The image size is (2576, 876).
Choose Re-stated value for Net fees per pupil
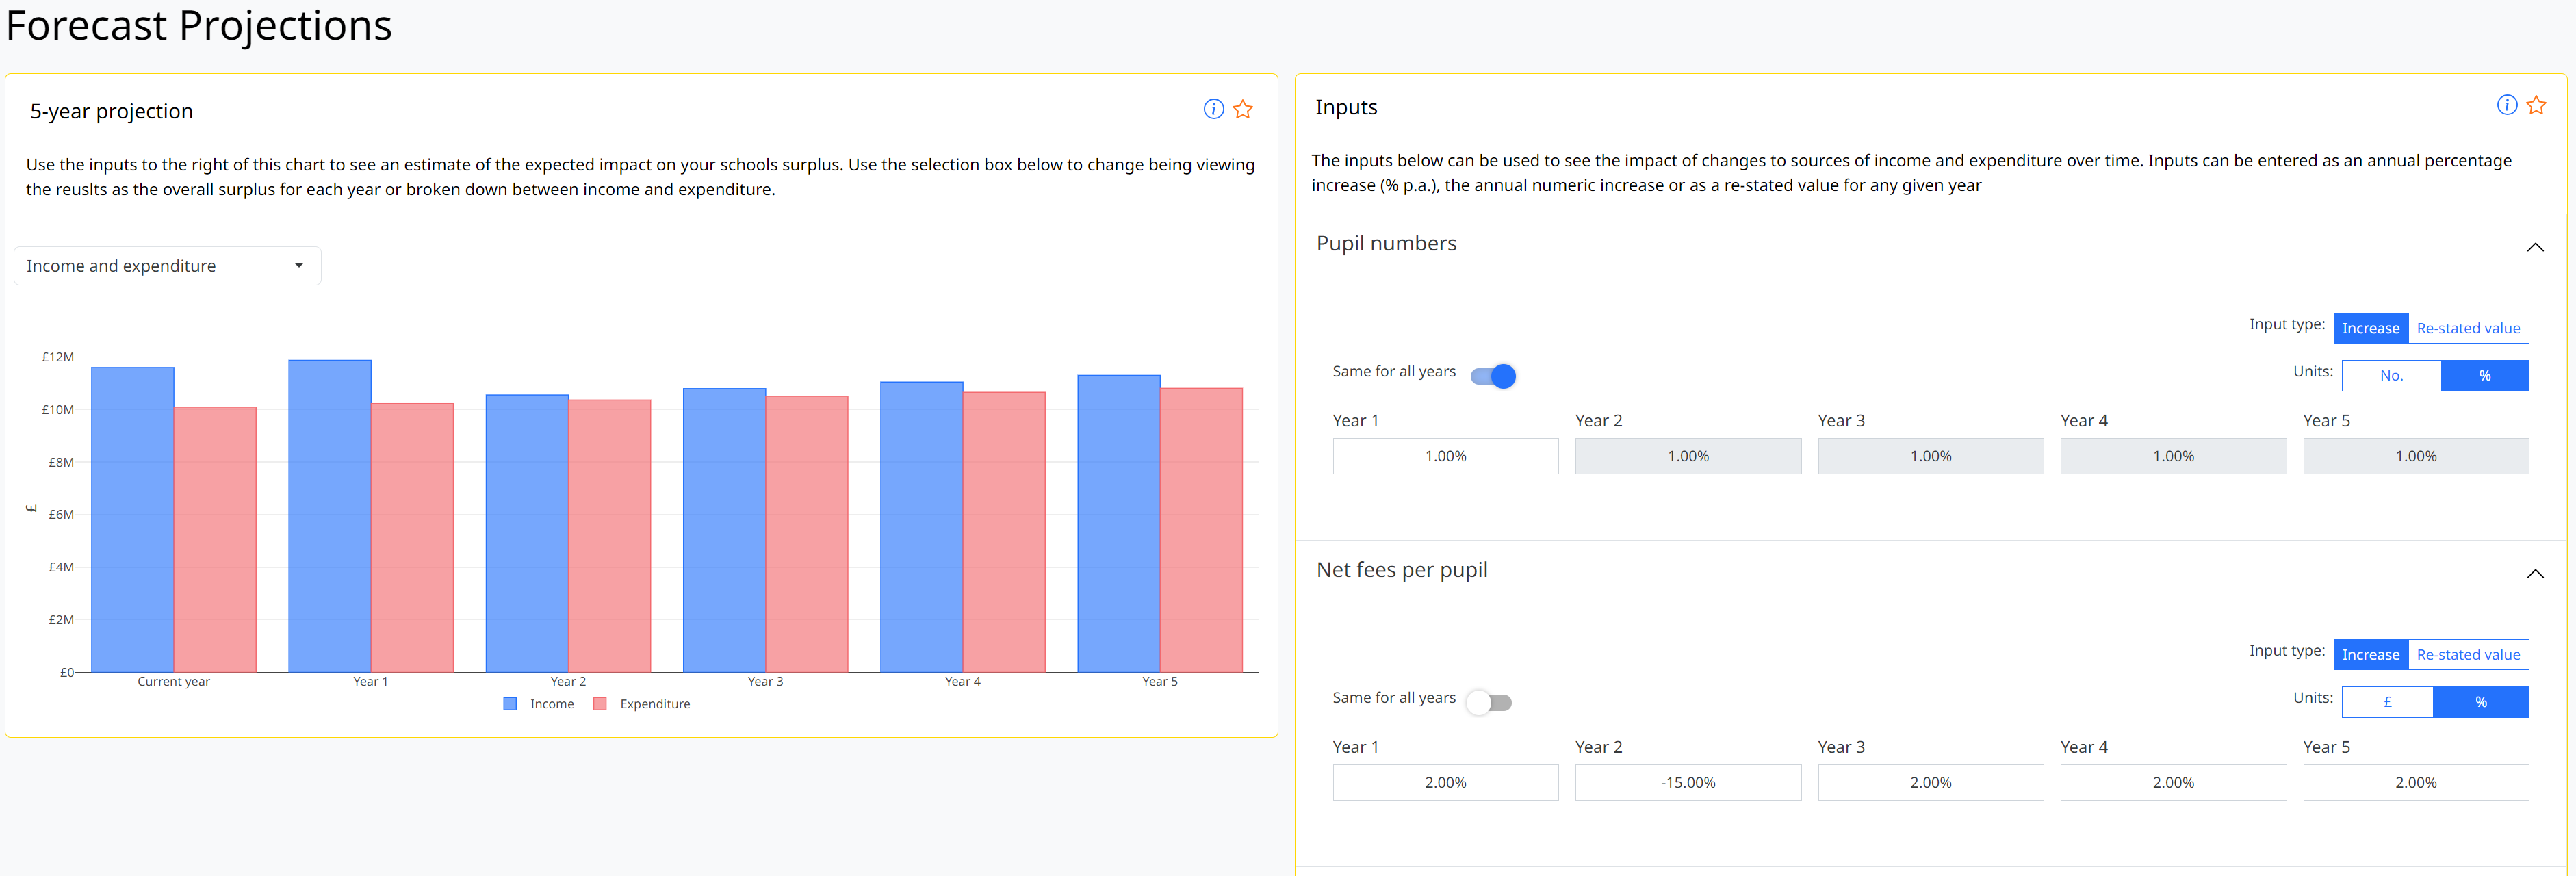coord(2469,654)
